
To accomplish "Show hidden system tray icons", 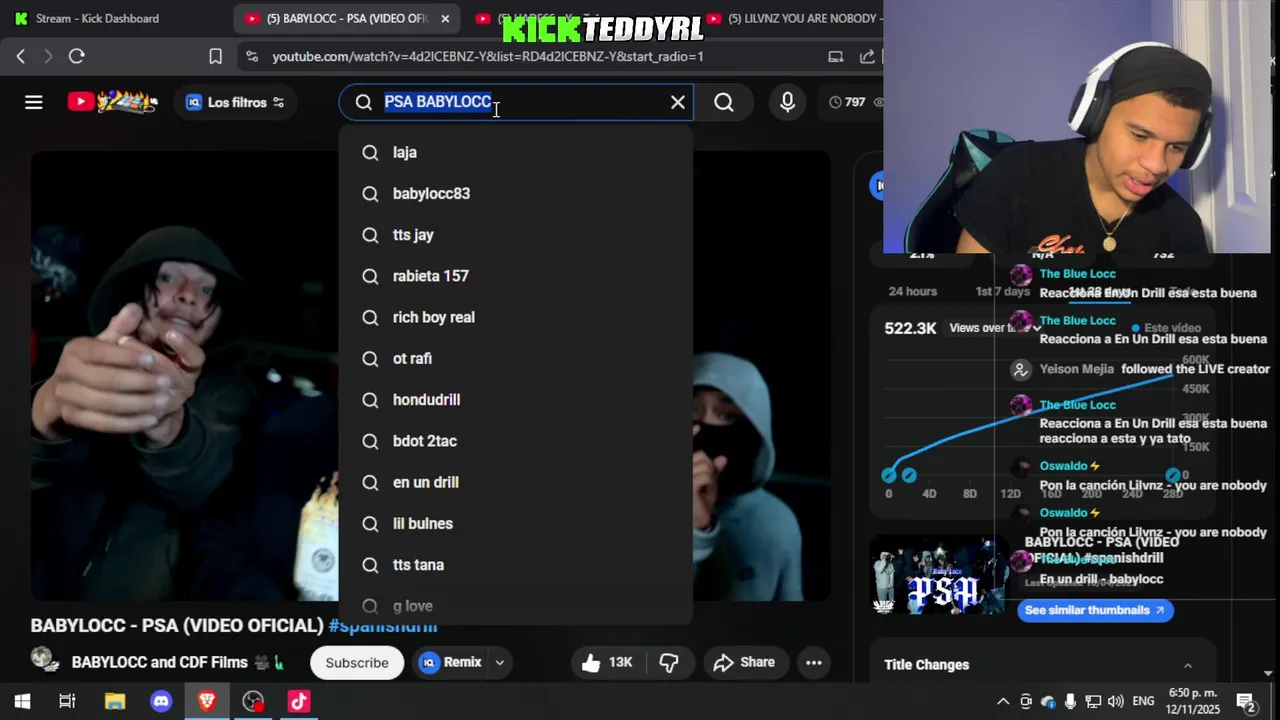I will point(1003,701).
